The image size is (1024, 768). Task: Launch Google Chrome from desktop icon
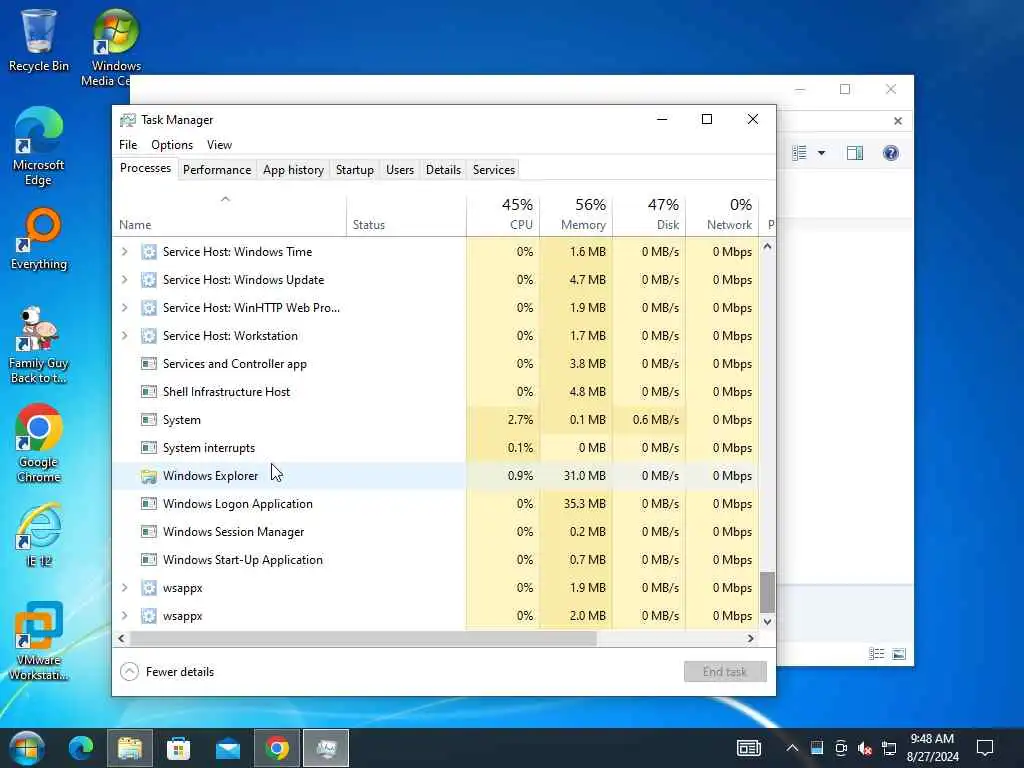point(39,443)
